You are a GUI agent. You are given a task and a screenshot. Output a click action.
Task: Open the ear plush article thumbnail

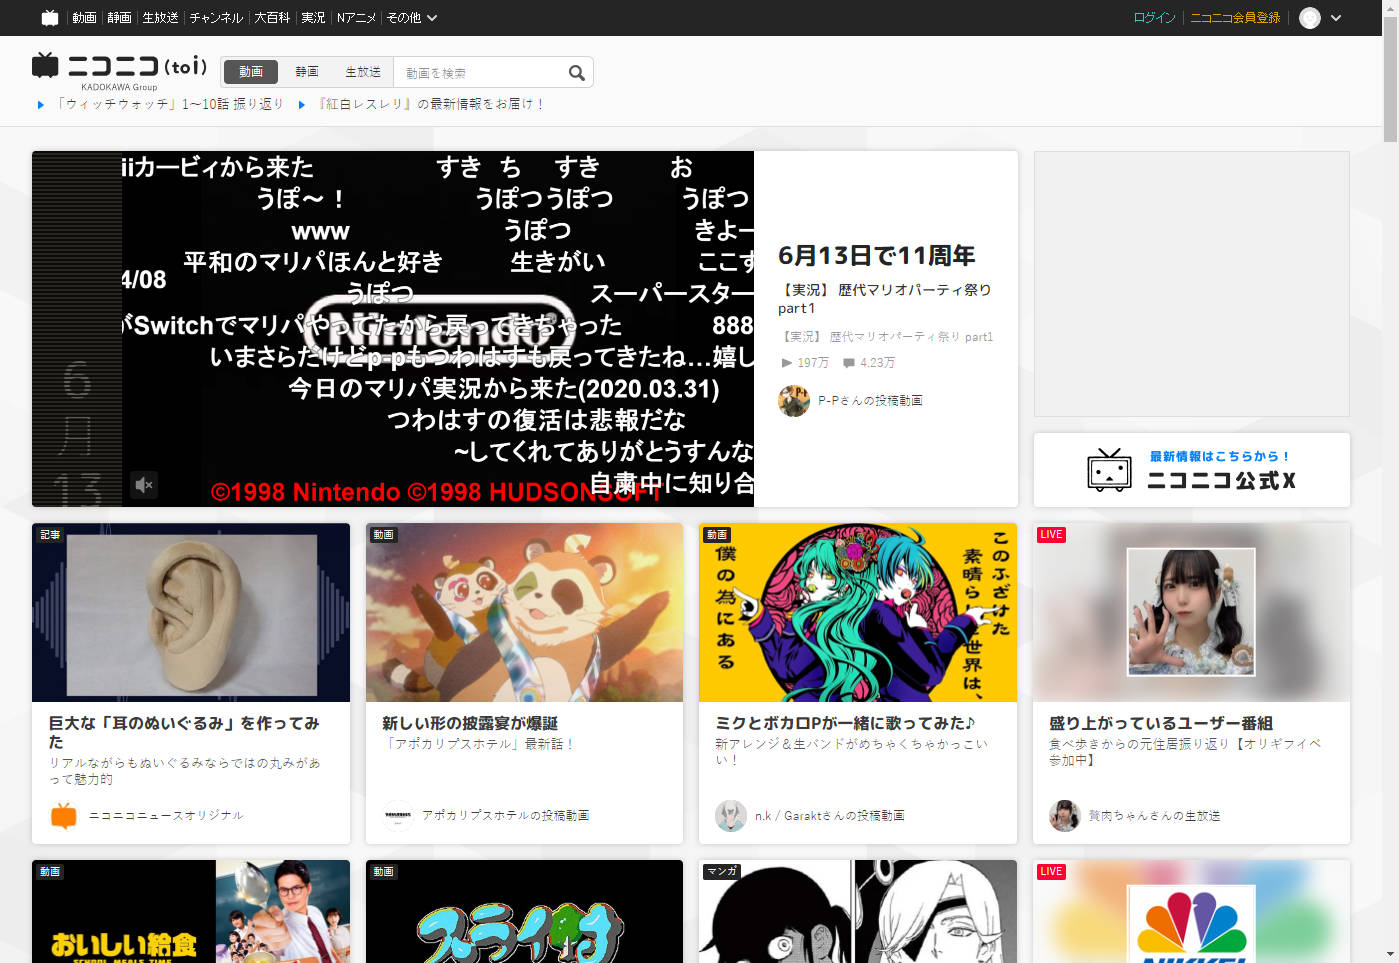pos(191,612)
